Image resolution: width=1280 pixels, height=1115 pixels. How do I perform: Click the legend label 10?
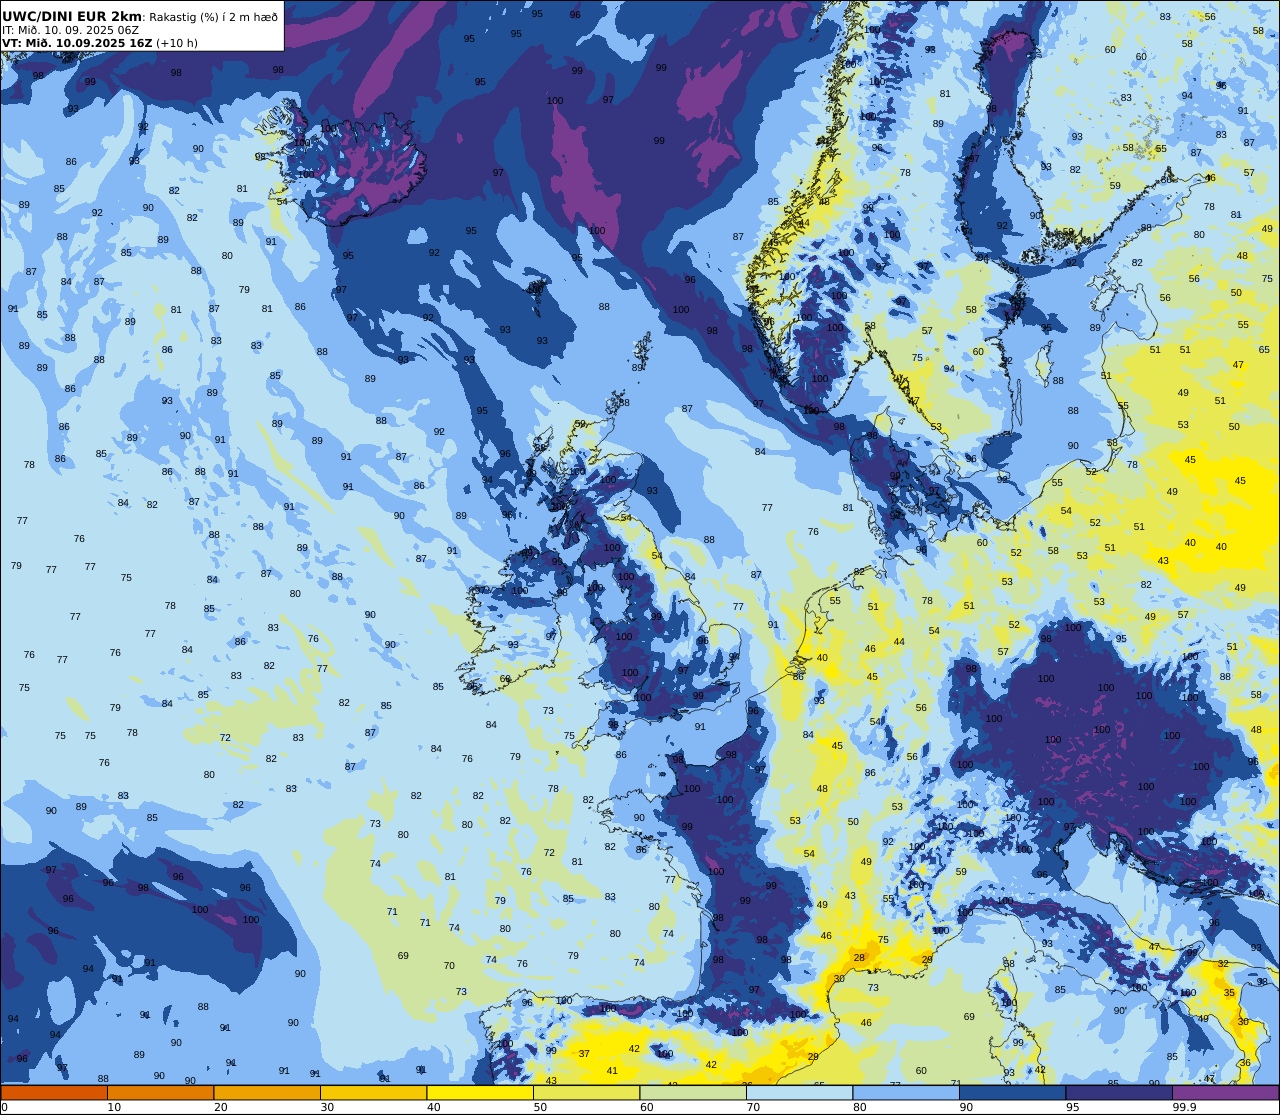tap(114, 1107)
